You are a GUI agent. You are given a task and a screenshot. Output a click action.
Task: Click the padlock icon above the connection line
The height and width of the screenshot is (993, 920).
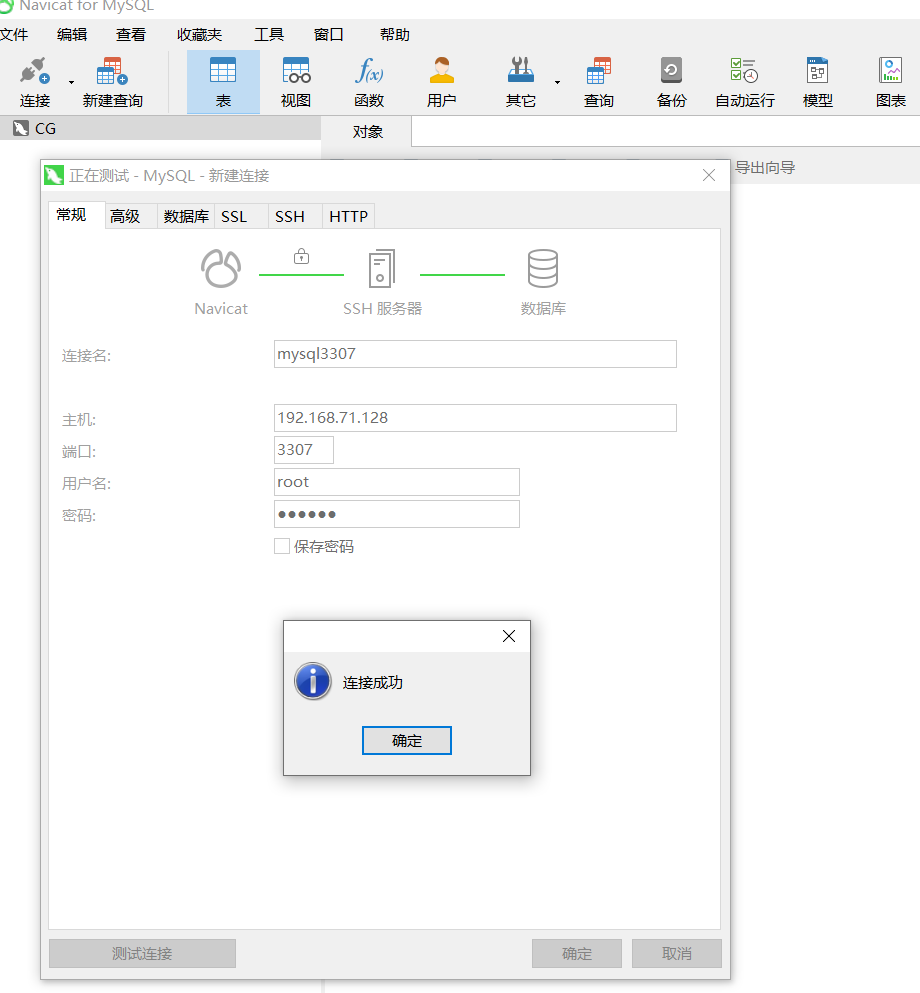click(x=301, y=256)
